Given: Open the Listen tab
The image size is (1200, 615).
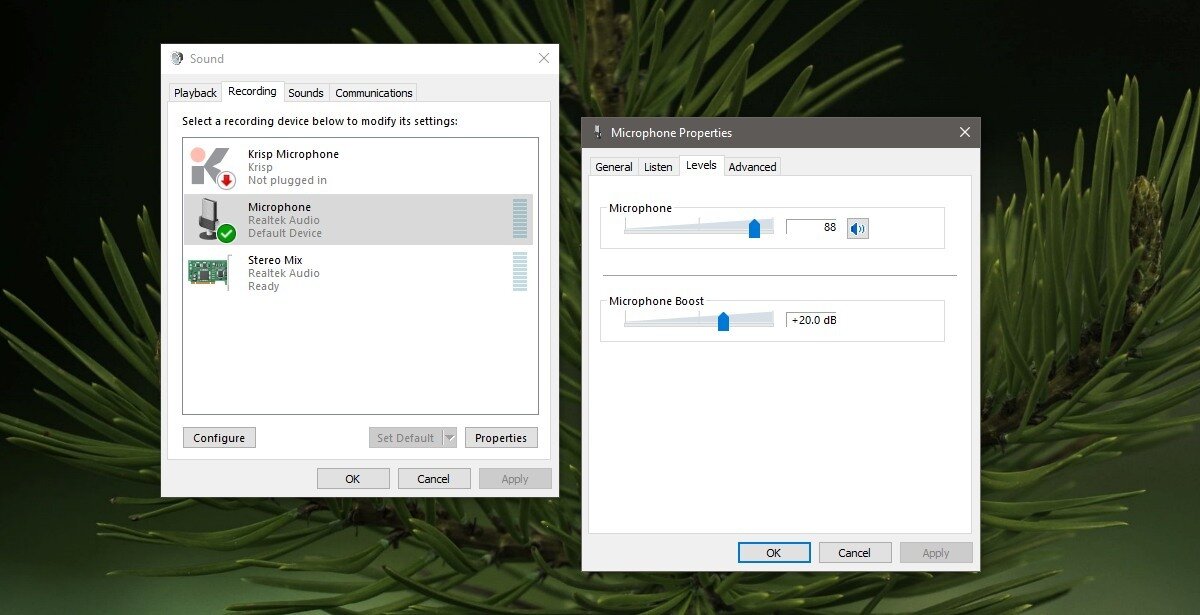Looking at the screenshot, I should [658, 166].
